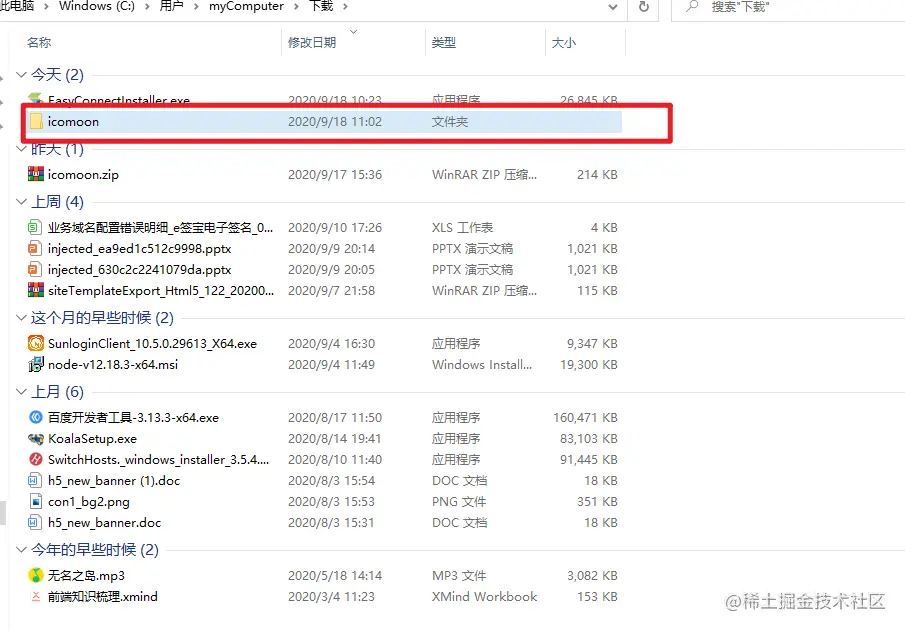Click the icomoon.zip WinRAR archive icon
This screenshot has height=631, width=905.
36,174
